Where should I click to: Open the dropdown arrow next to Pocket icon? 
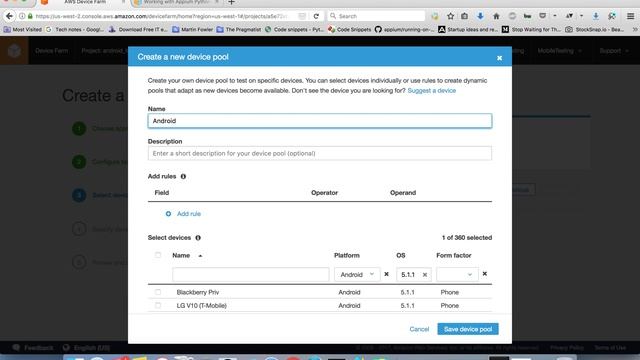[x=555, y=16]
